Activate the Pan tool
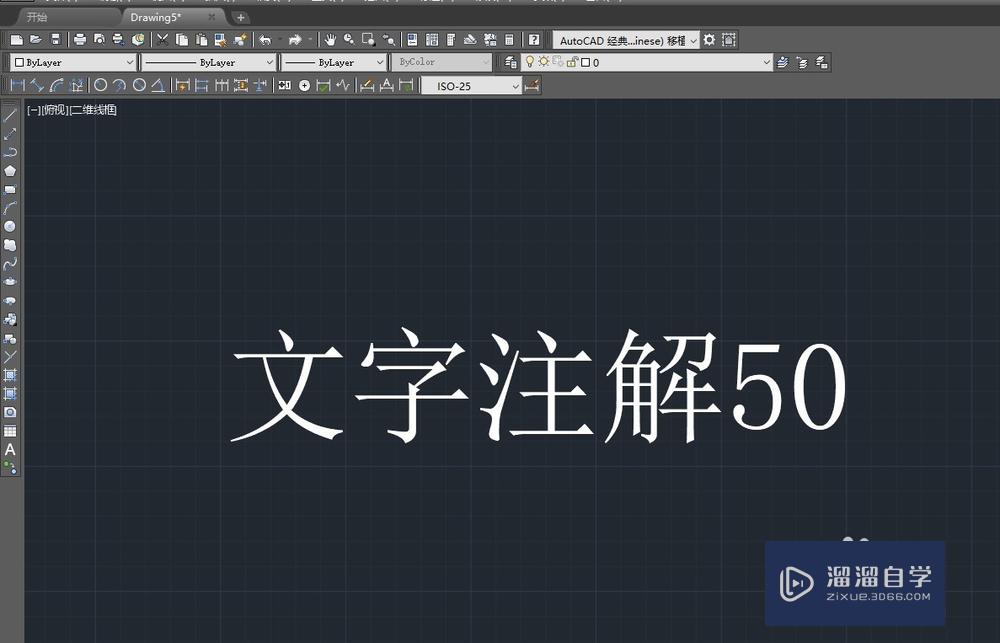1000x643 pixels. 330,39
